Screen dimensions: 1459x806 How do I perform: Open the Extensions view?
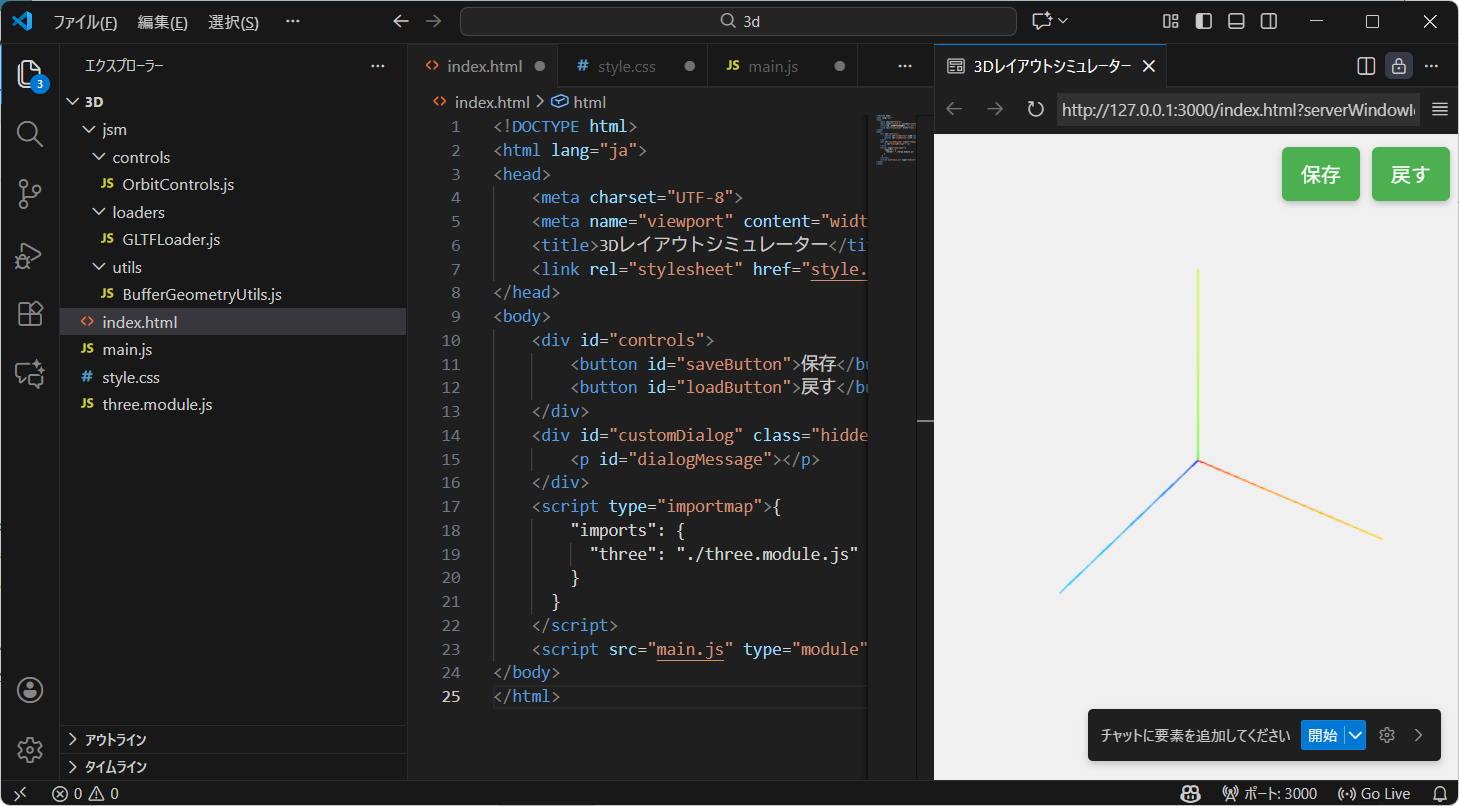(30, 314)
